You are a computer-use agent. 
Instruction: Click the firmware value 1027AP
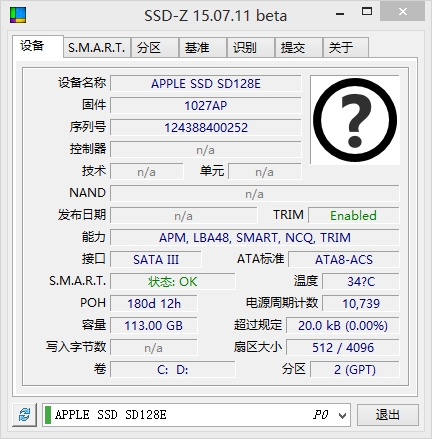(206, 105)
